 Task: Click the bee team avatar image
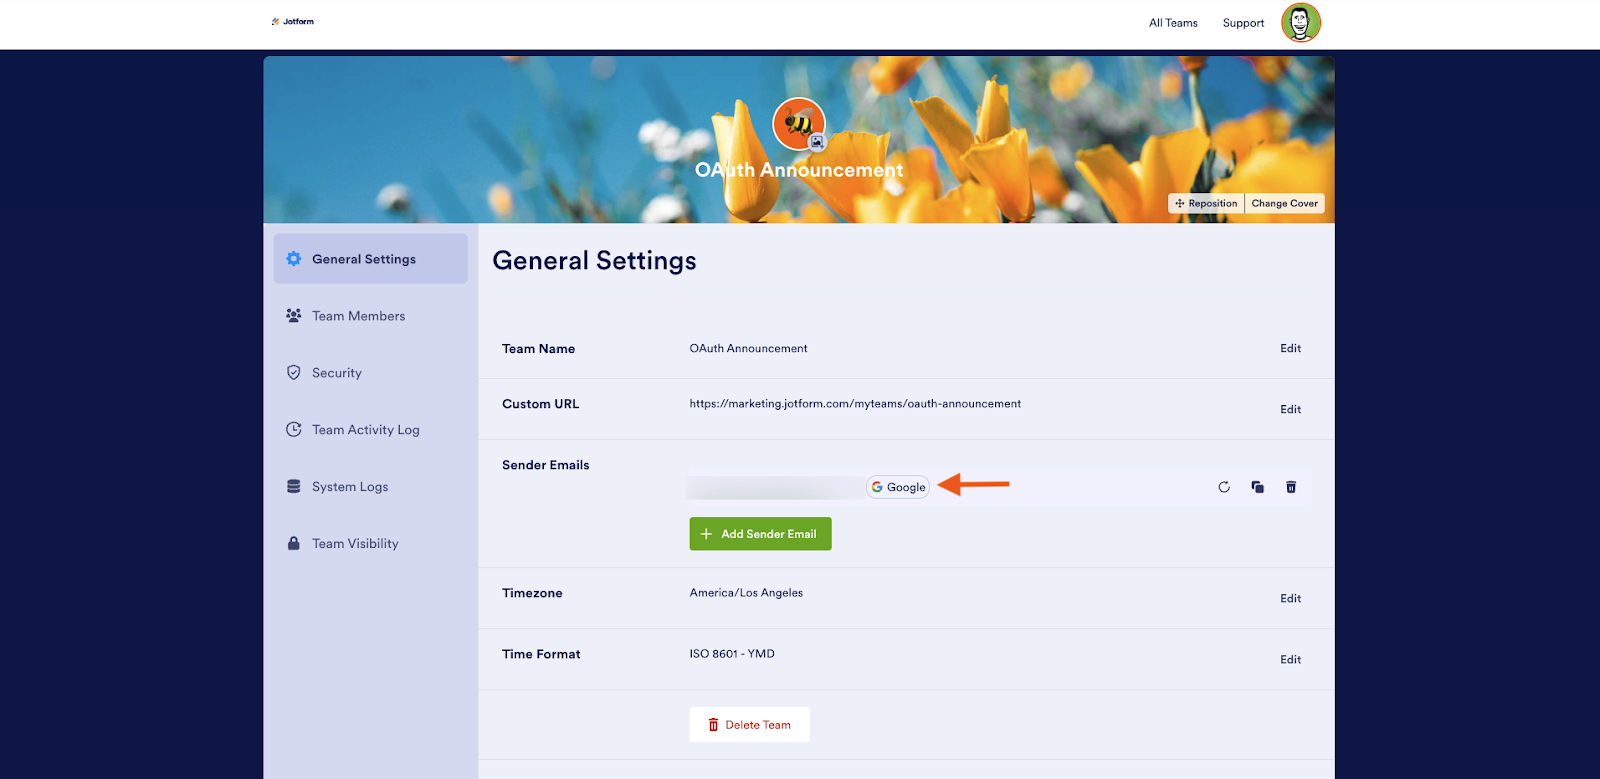coord(798,123)
